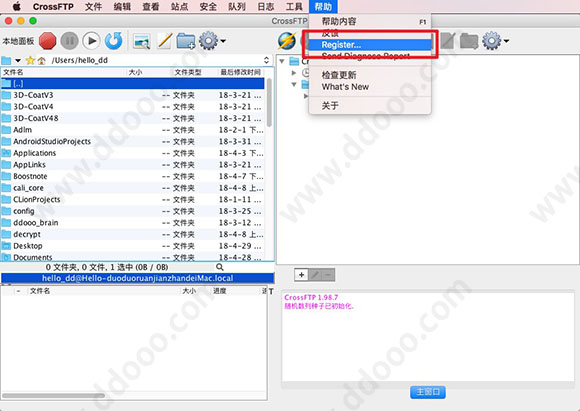The height and width of the screenshot is (411, 580).
Task: Open the 编辑 menu
Action: 122,7
